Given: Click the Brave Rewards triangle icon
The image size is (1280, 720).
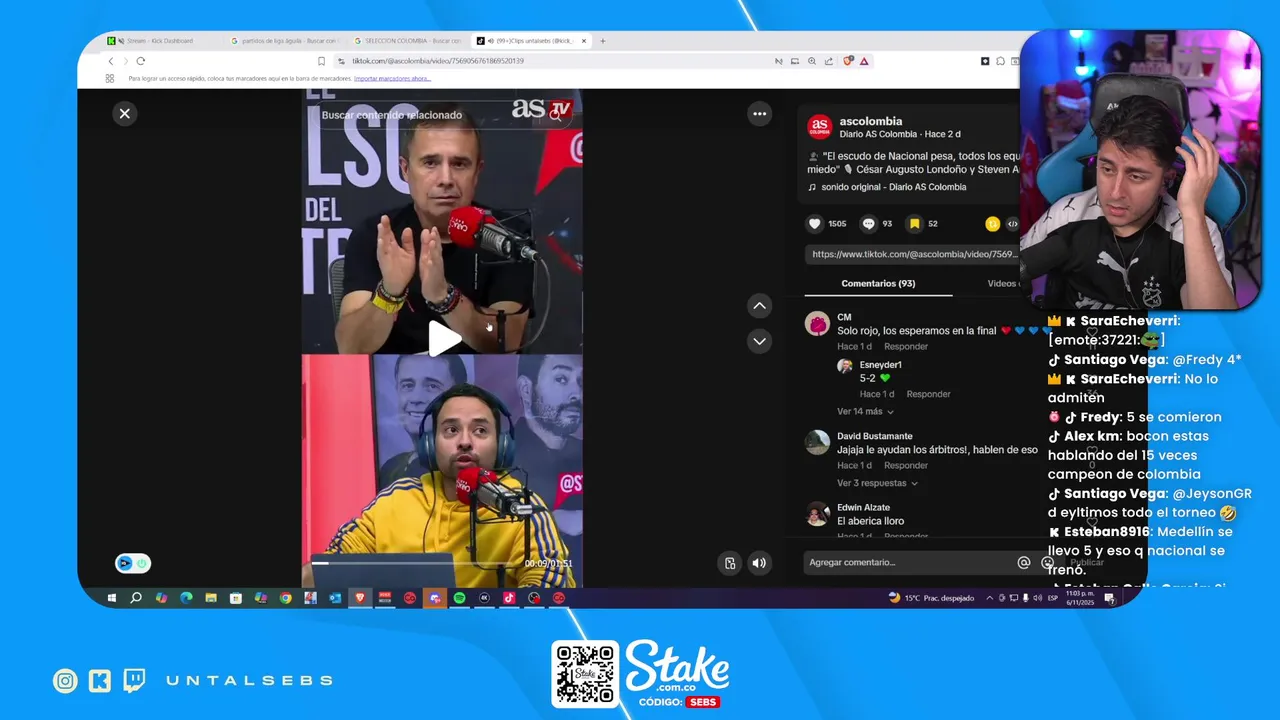Looking at the screenshot, I should 864,61.
